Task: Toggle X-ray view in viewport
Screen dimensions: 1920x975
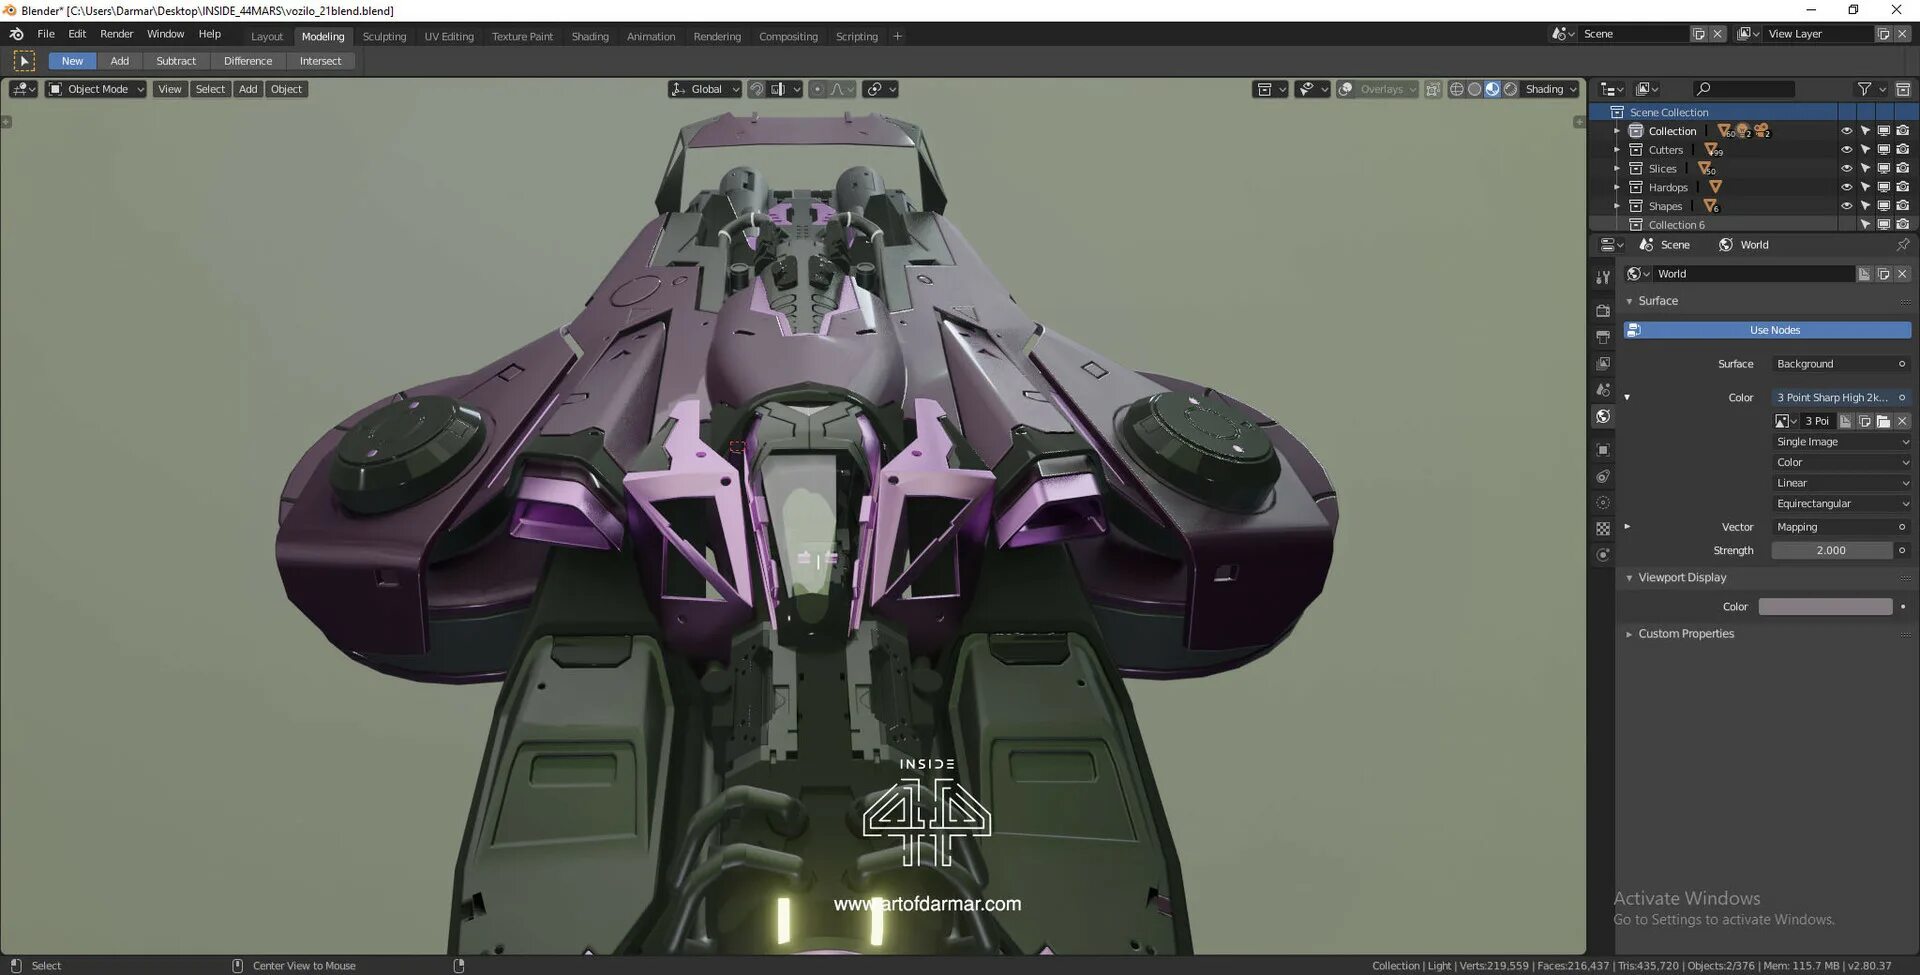Action: click(x=1433, y=89)
